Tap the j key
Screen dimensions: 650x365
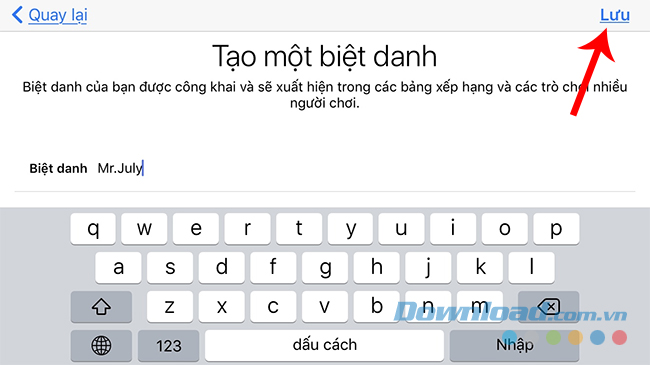(428, 268)
